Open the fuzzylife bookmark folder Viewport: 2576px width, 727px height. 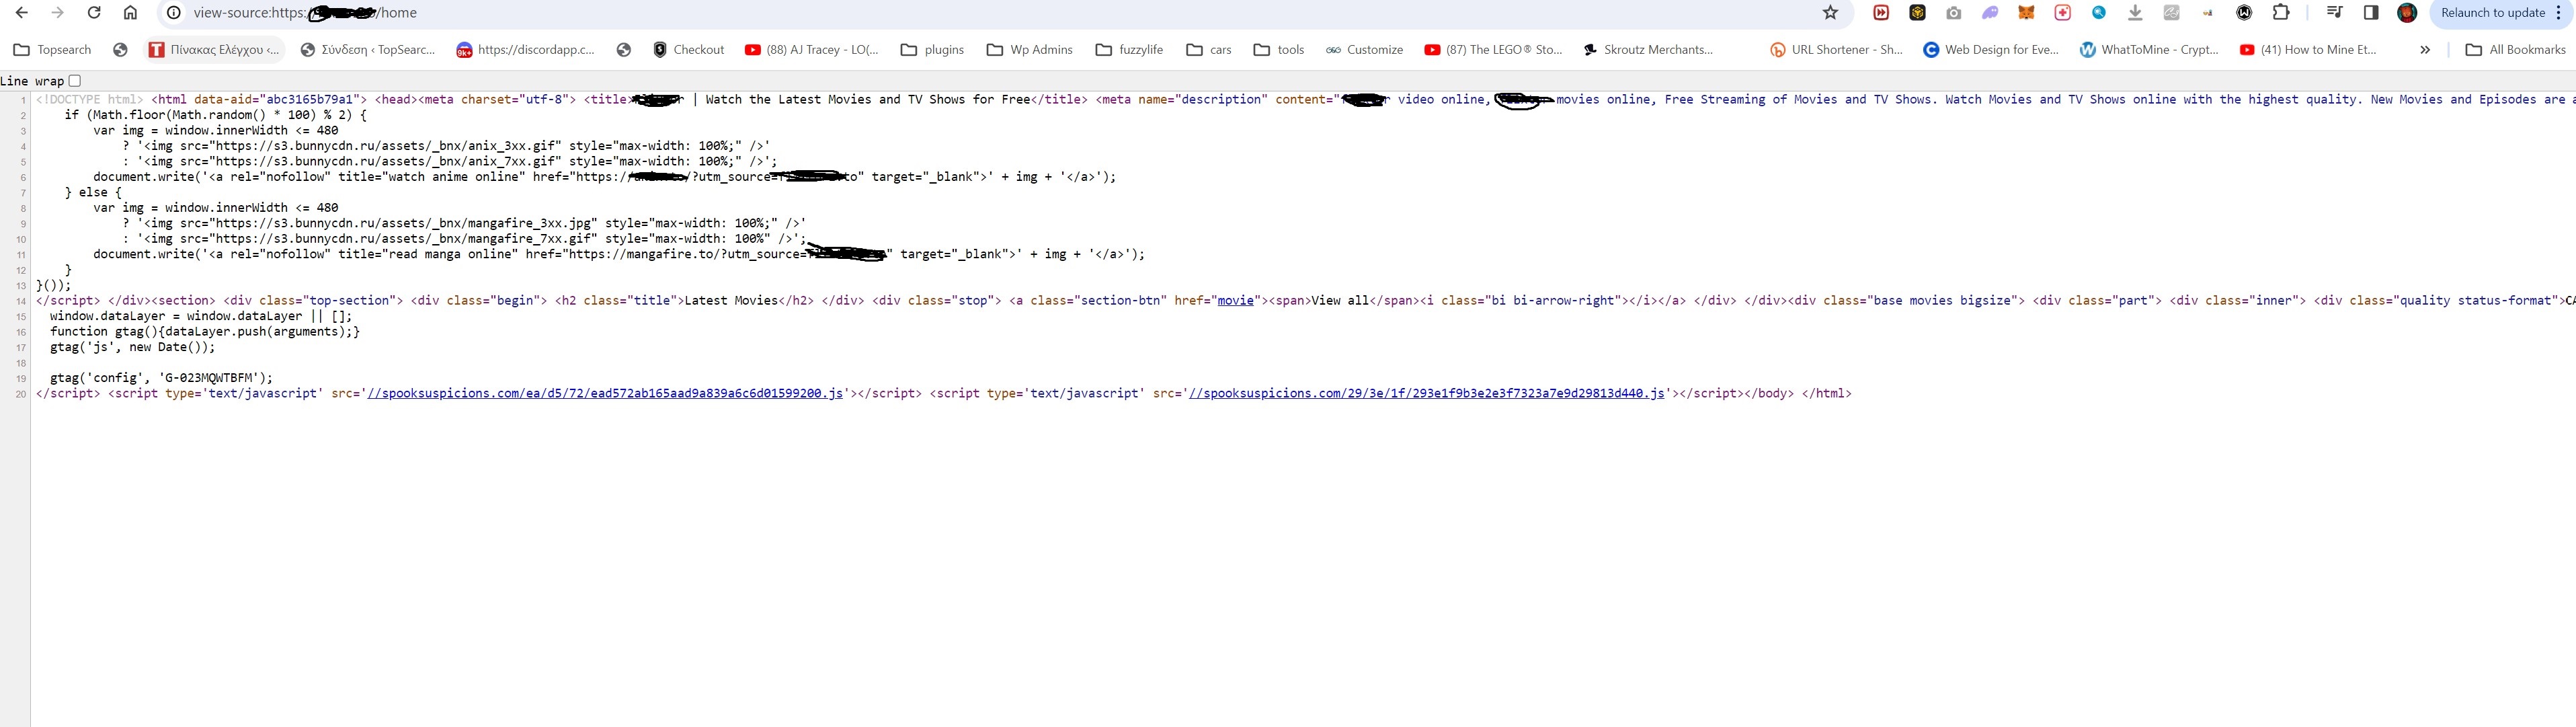[1129, 50]
